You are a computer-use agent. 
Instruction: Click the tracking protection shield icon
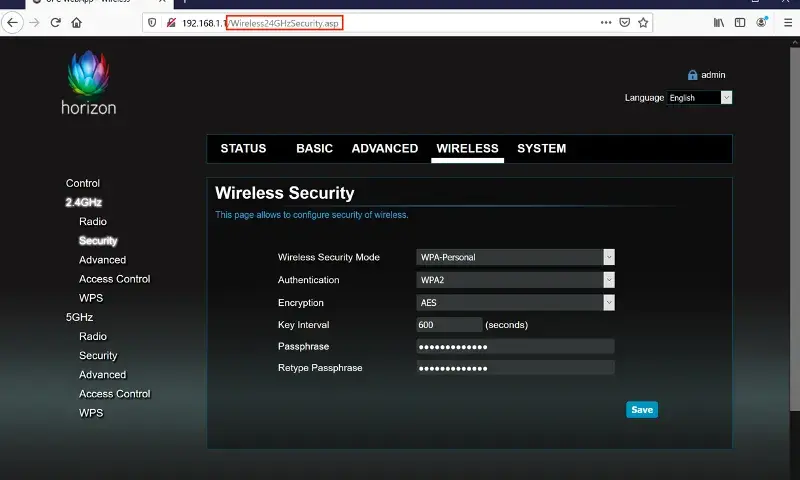pos(152,22)
